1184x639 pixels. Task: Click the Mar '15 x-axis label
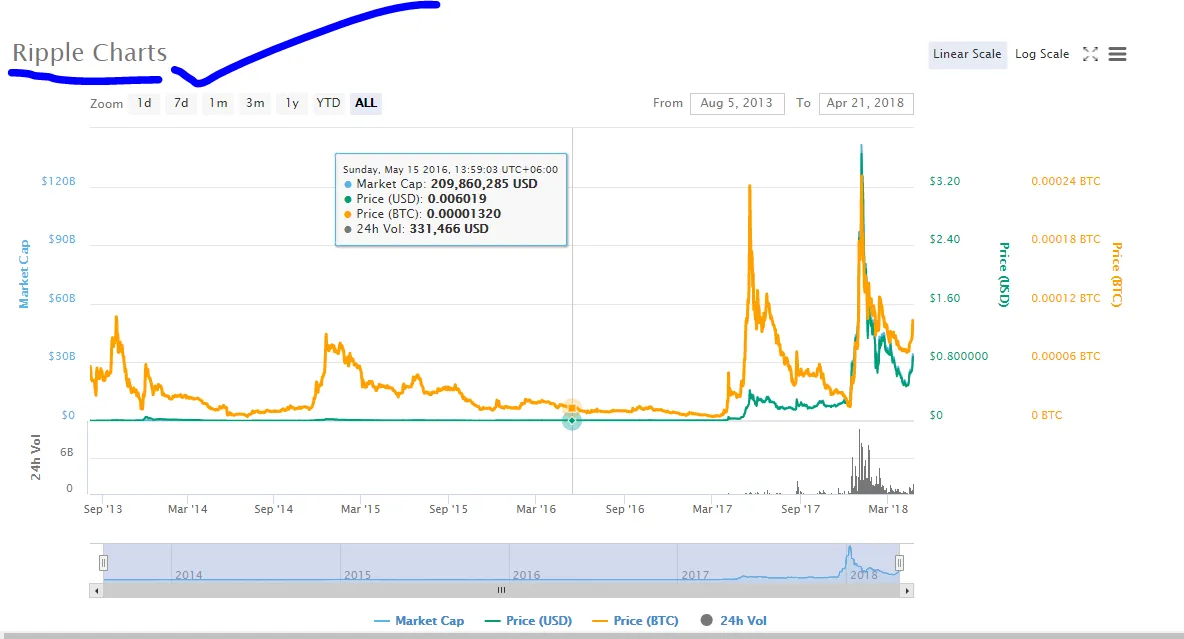[x=360, y=509]
